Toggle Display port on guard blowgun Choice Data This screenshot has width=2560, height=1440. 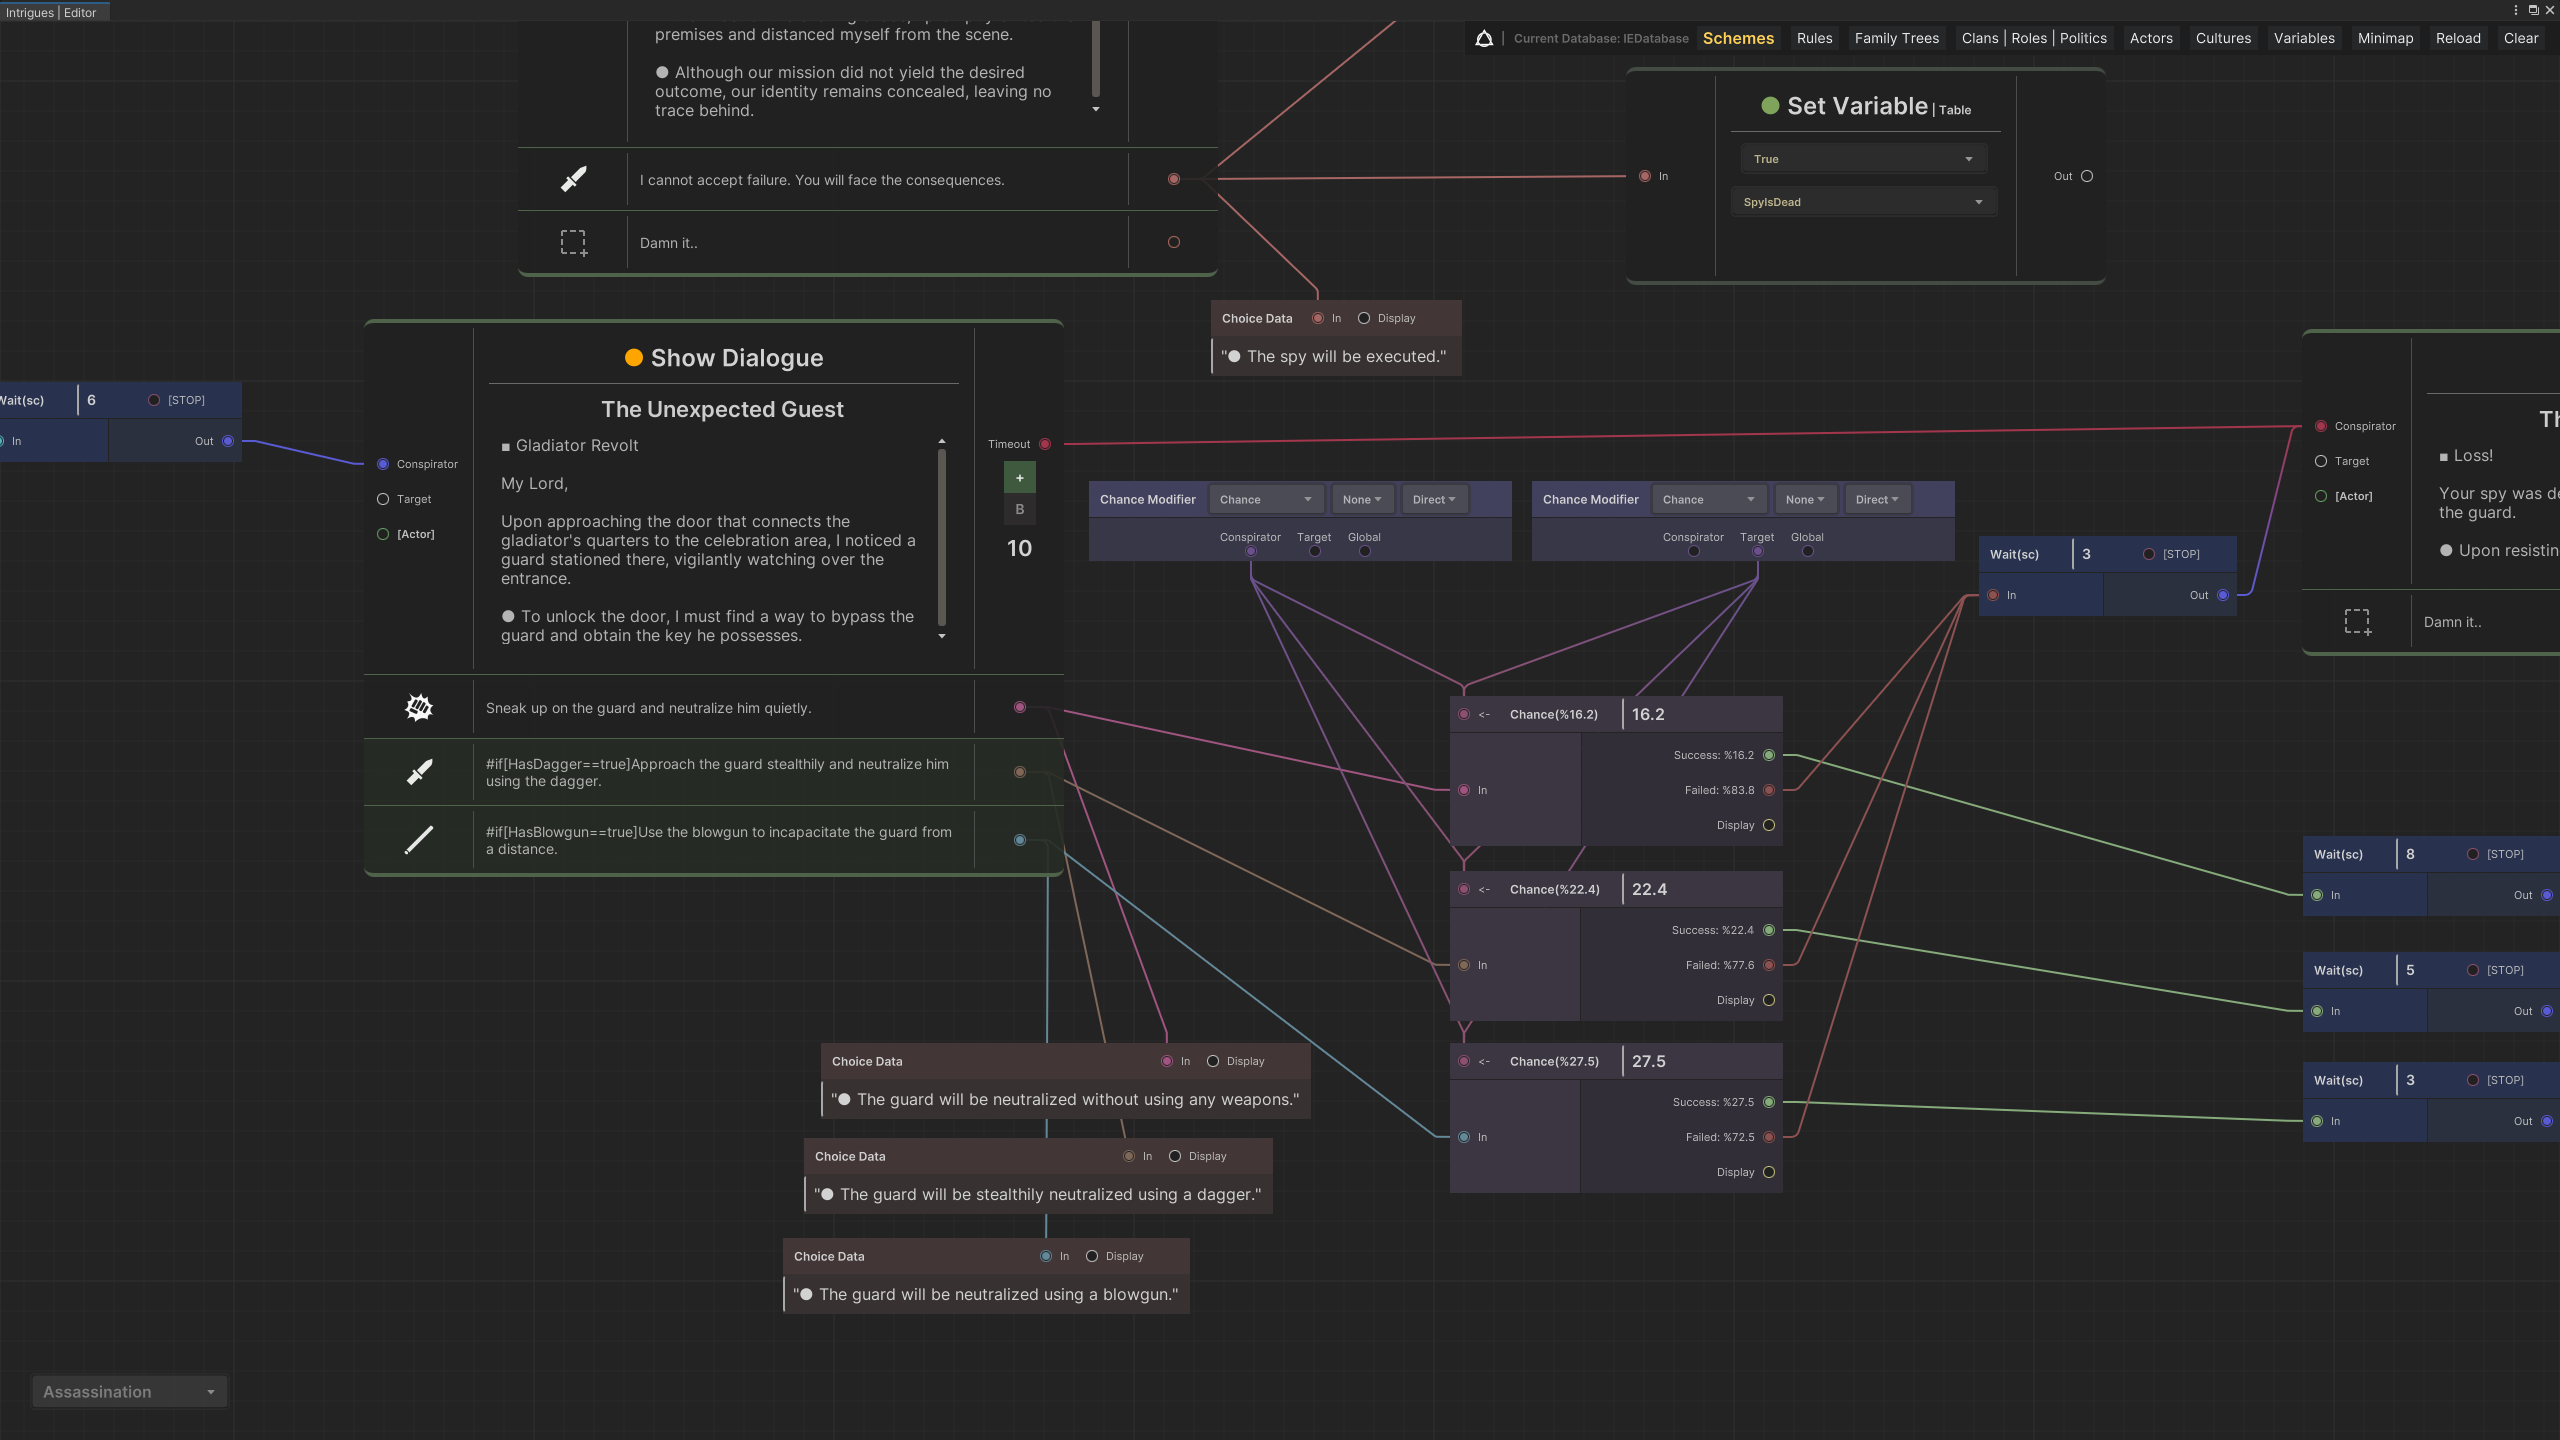pos(1092,1256)
